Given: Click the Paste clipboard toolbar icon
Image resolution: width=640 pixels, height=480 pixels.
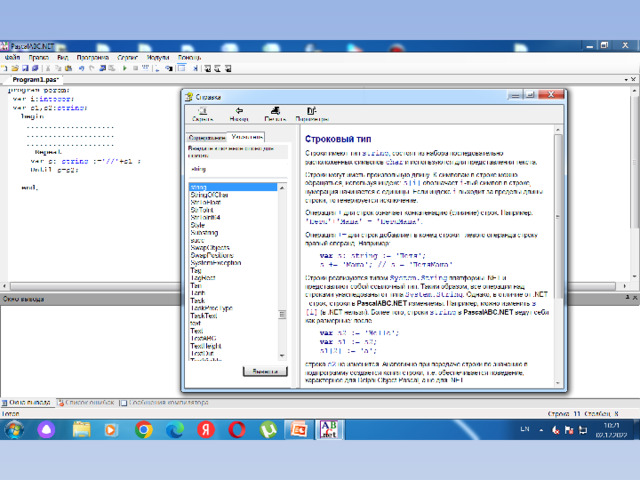Looking at the screenshot, I should coord(68,69).
